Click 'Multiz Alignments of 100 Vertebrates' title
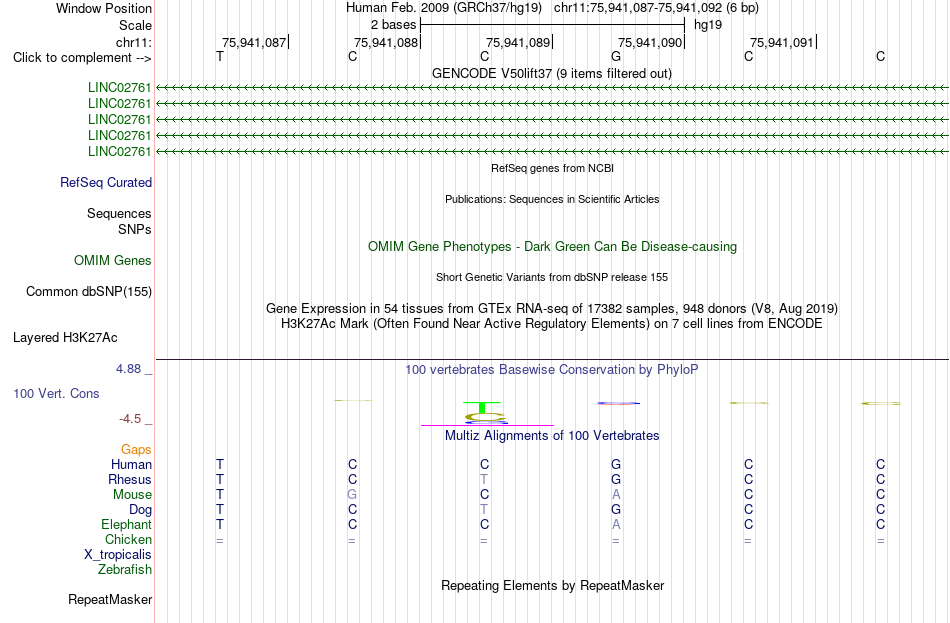950x623 pixels. tap(552, 436)
